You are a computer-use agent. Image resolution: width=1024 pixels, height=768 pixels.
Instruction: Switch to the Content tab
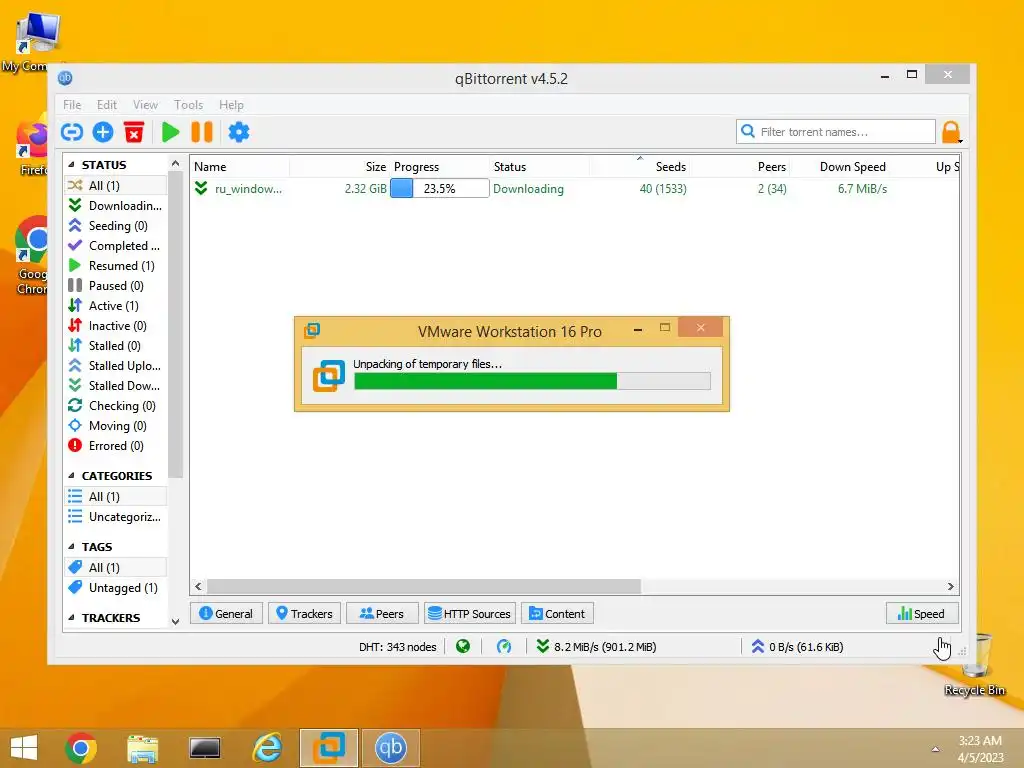(x=557, y=613)
